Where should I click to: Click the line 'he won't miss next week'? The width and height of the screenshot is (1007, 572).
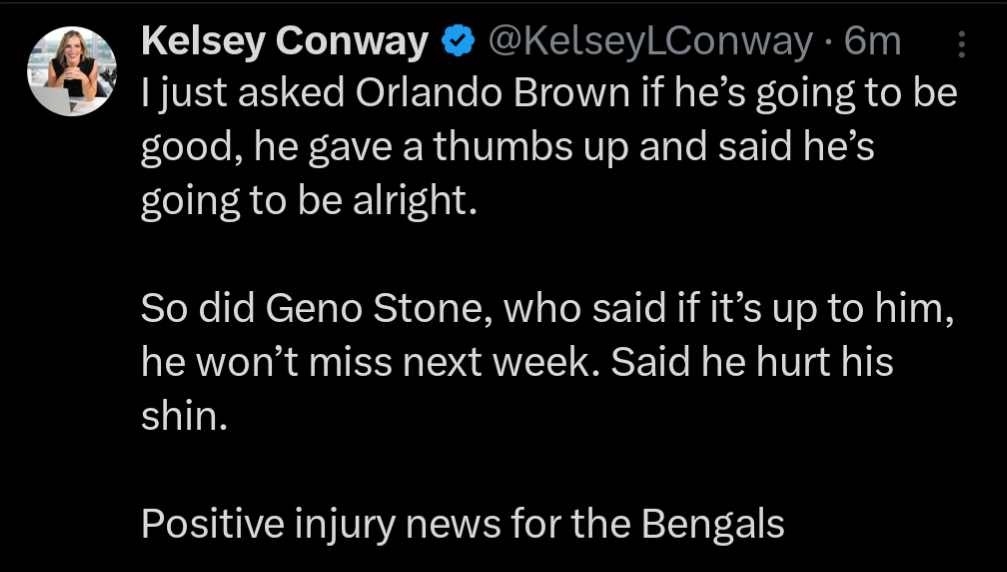click(517, 363)
